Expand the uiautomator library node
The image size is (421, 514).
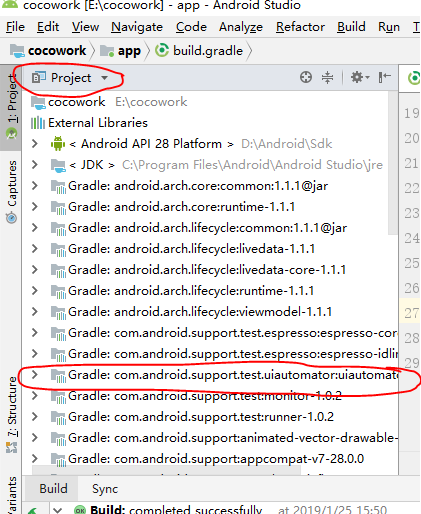pyautogui.click(x=34, y=375)
